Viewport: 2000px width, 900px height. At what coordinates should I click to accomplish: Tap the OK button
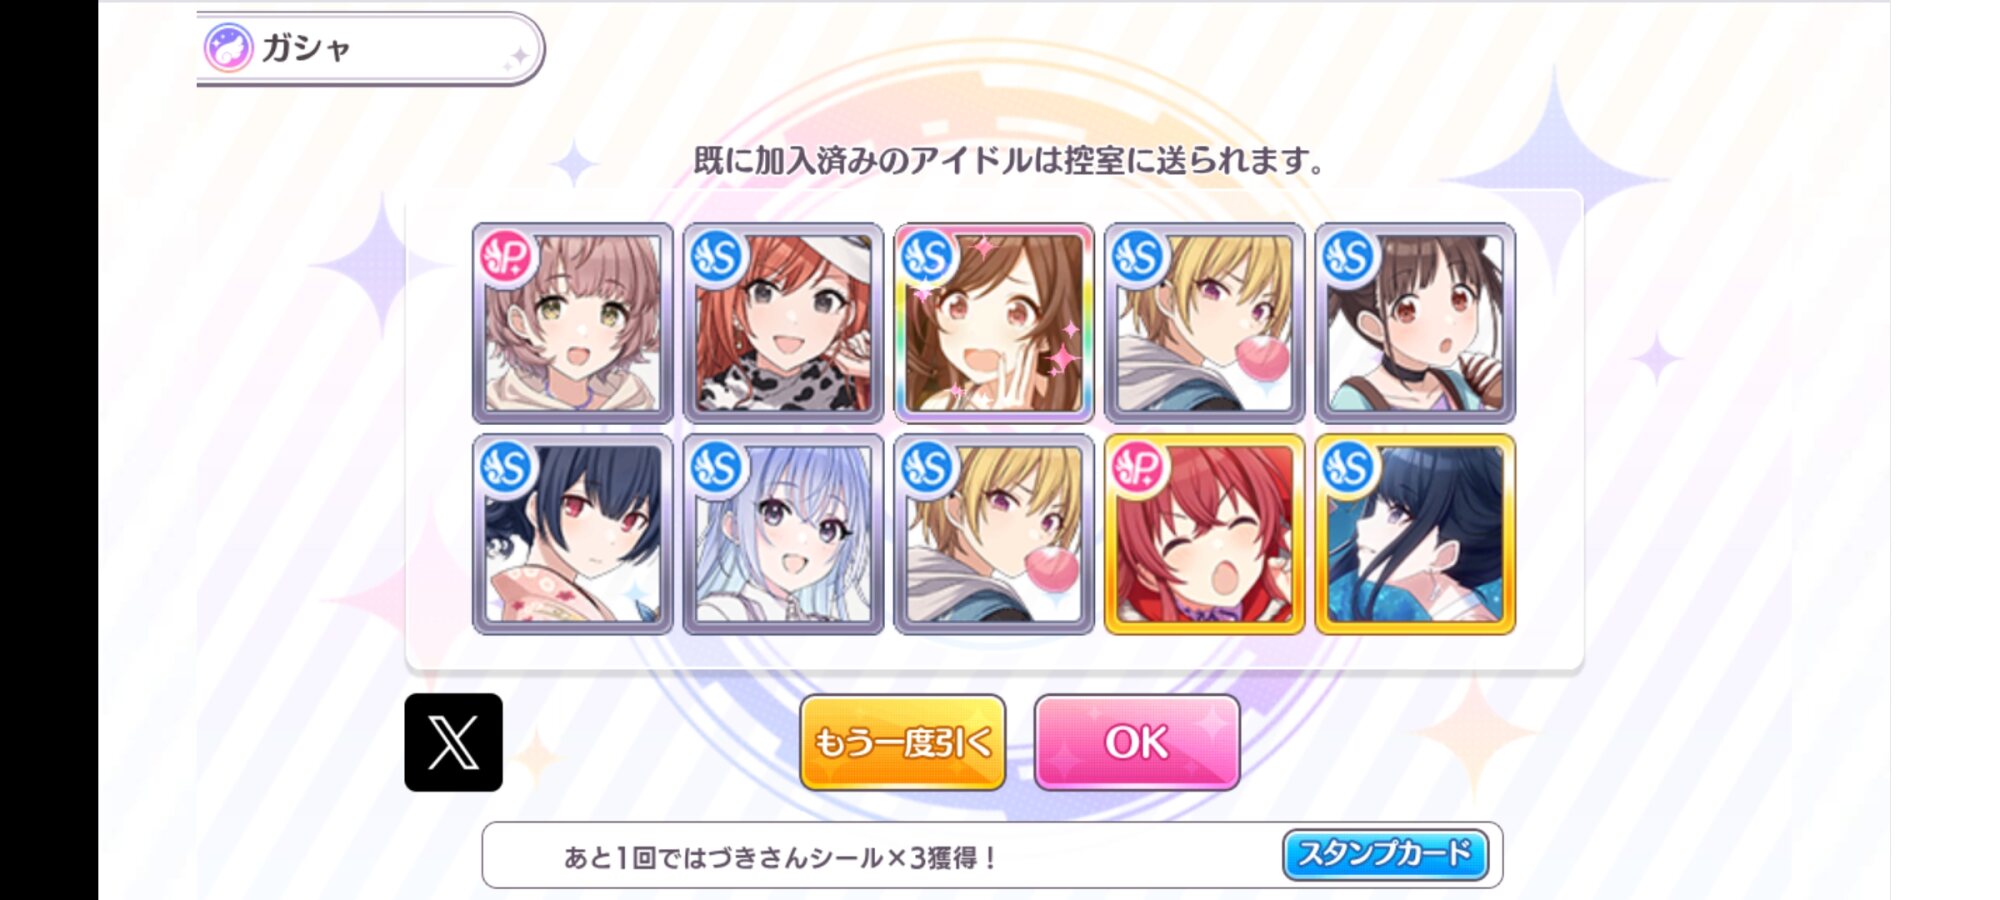coord(1137,742)
